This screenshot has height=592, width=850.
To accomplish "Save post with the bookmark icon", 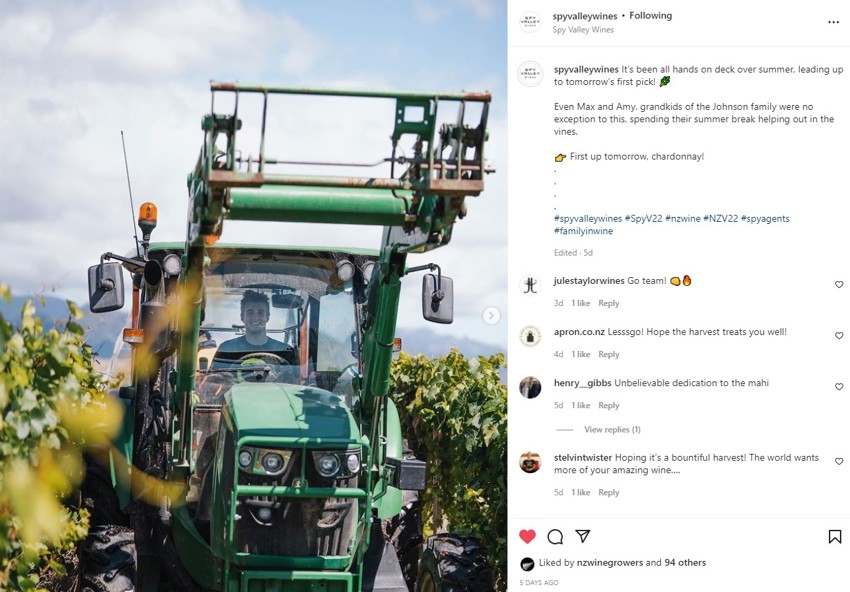I will pyautogui.click(x=835, y=537).
